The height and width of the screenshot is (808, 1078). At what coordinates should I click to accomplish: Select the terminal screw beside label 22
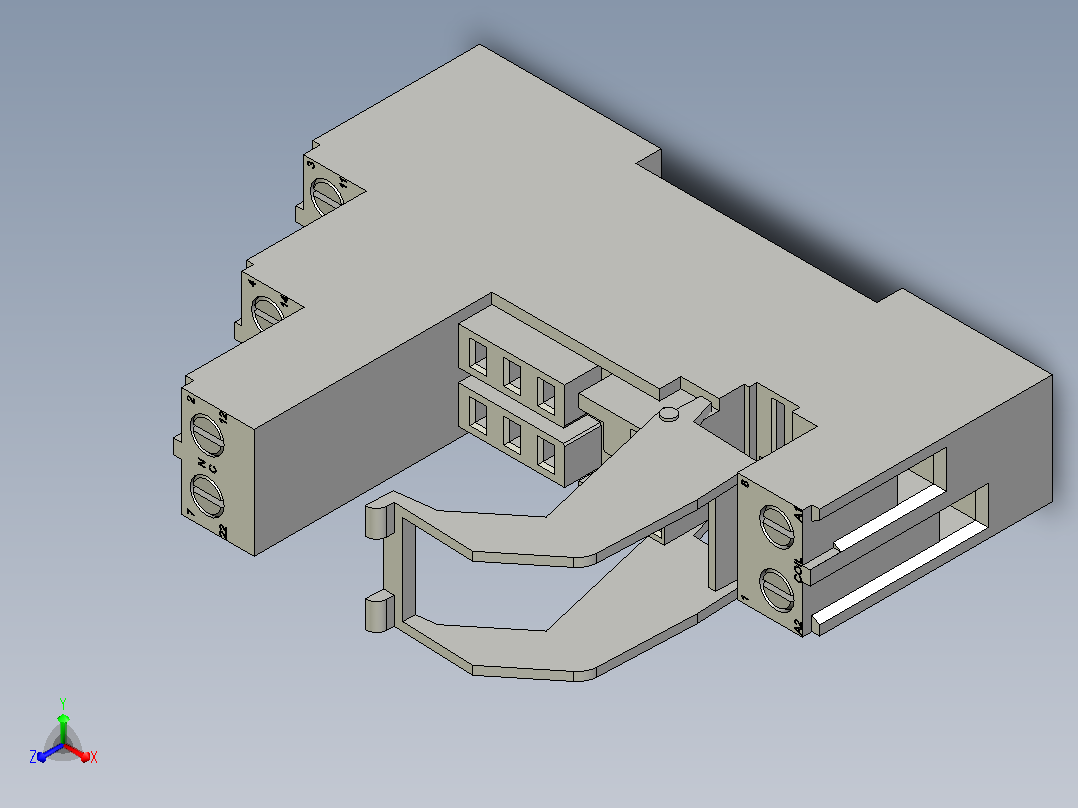point(207,496)
